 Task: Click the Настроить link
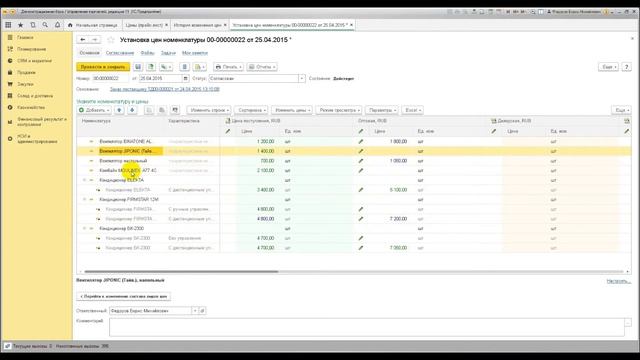click(x=618, y=281)
